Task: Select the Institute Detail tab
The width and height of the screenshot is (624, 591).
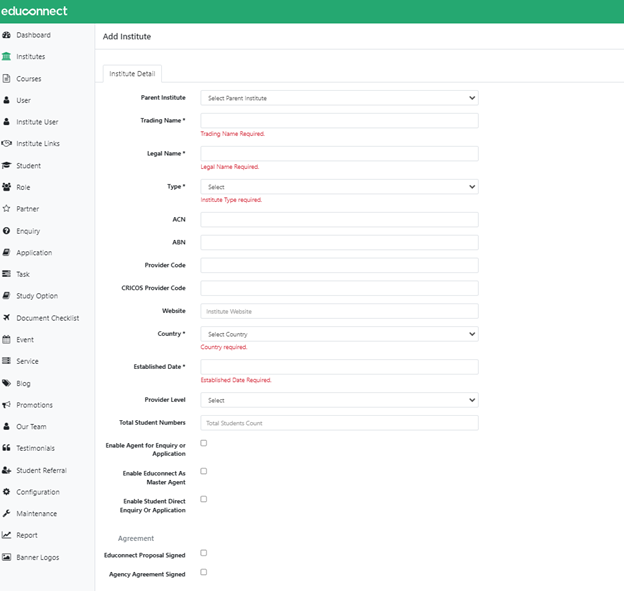Action: 132,74
